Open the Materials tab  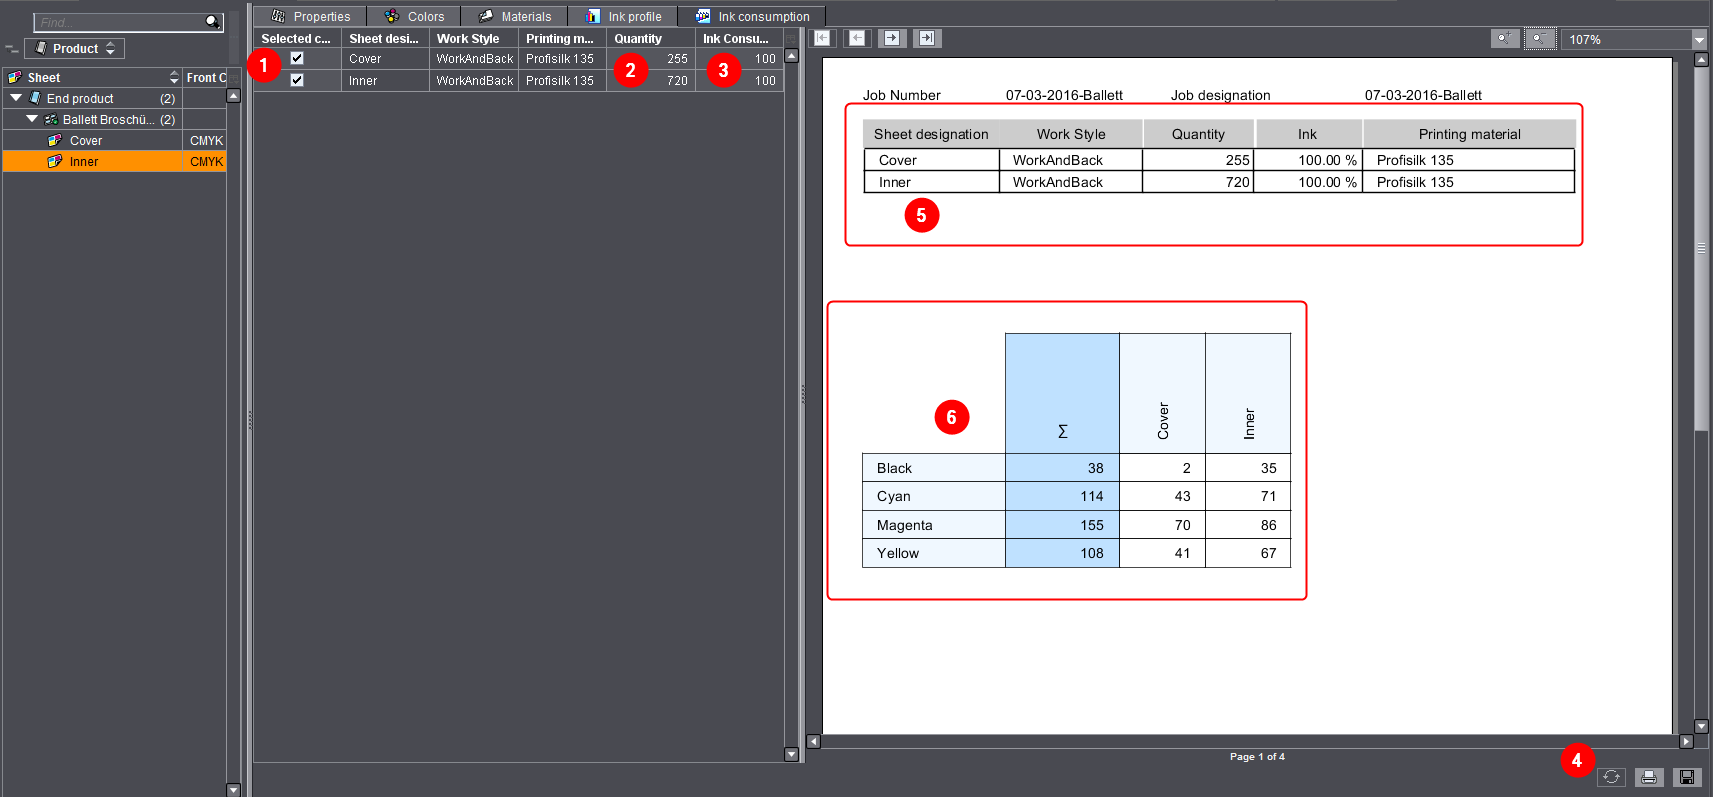[x=515, y=16]
